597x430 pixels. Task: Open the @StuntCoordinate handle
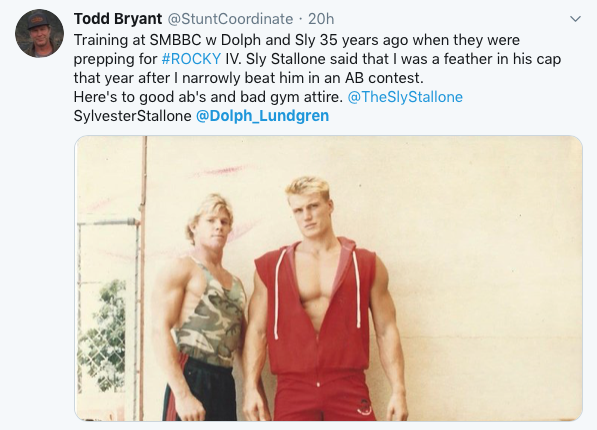tap(230, 19)
